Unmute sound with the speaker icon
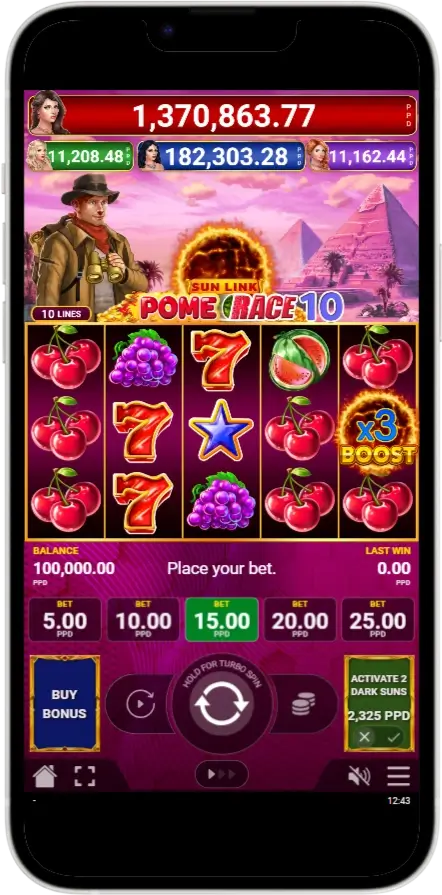The image size is (442, 895). (359, 776)
